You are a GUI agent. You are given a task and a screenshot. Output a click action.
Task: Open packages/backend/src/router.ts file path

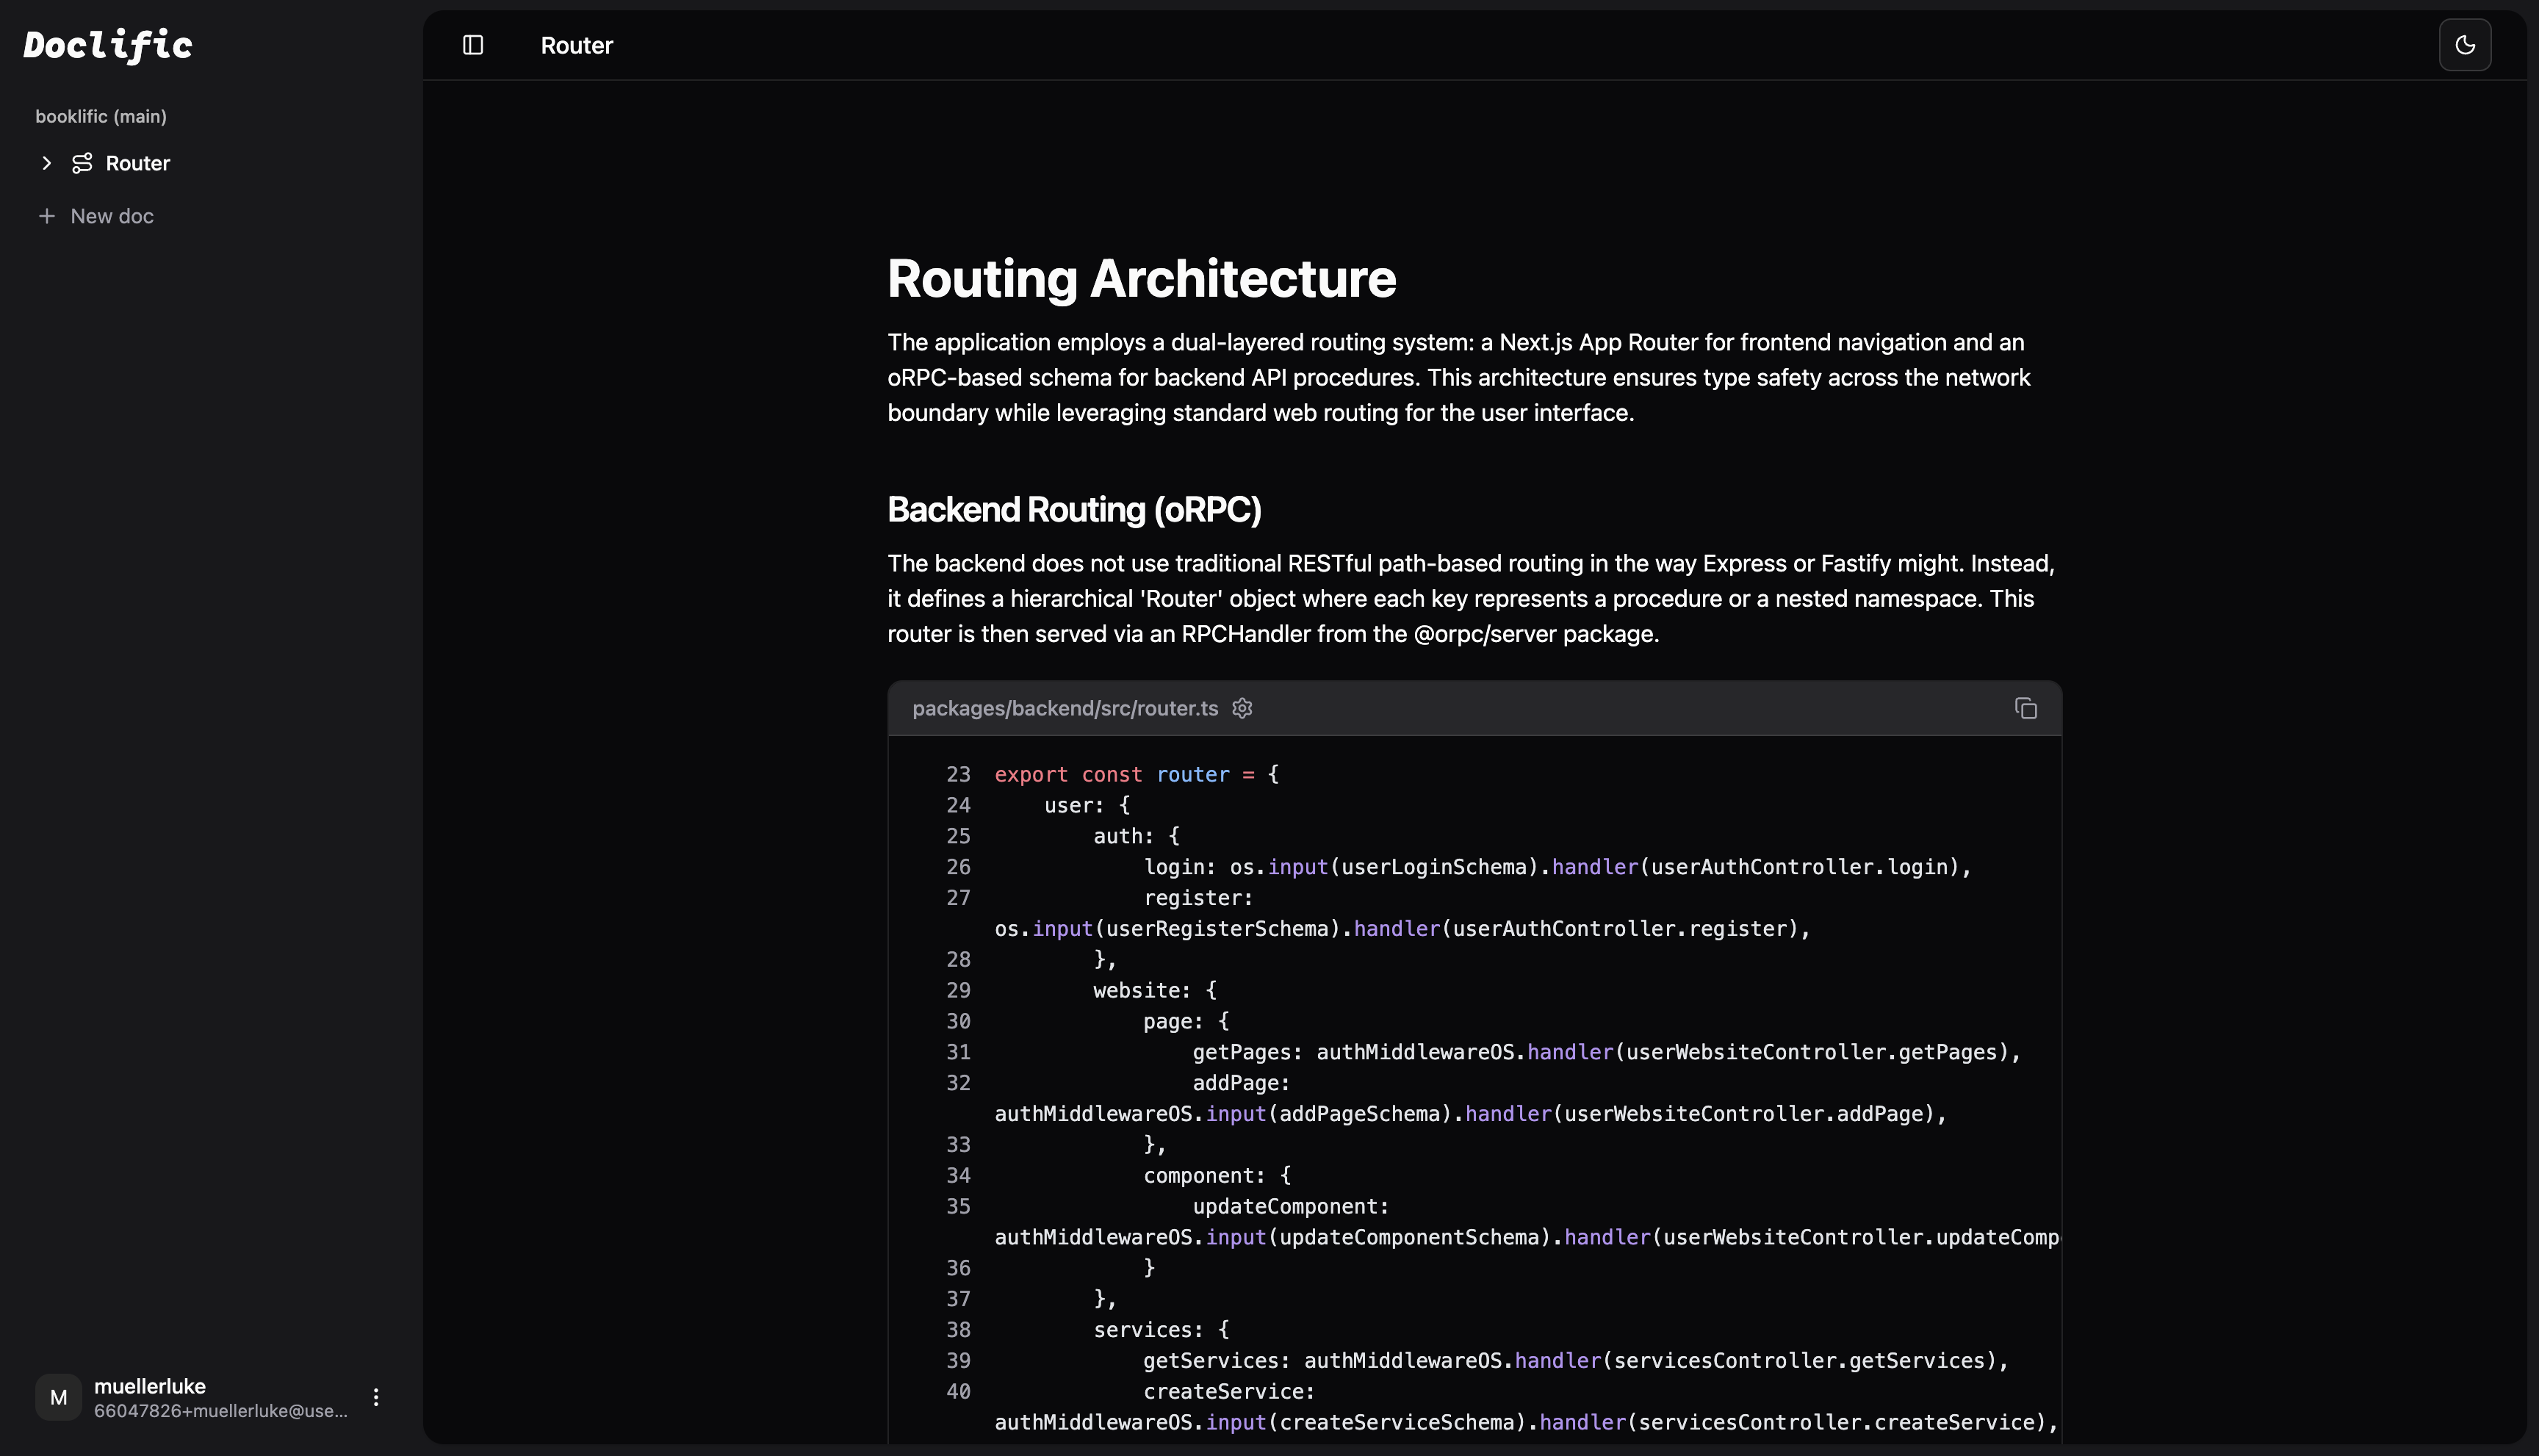tap(1065, 709)
